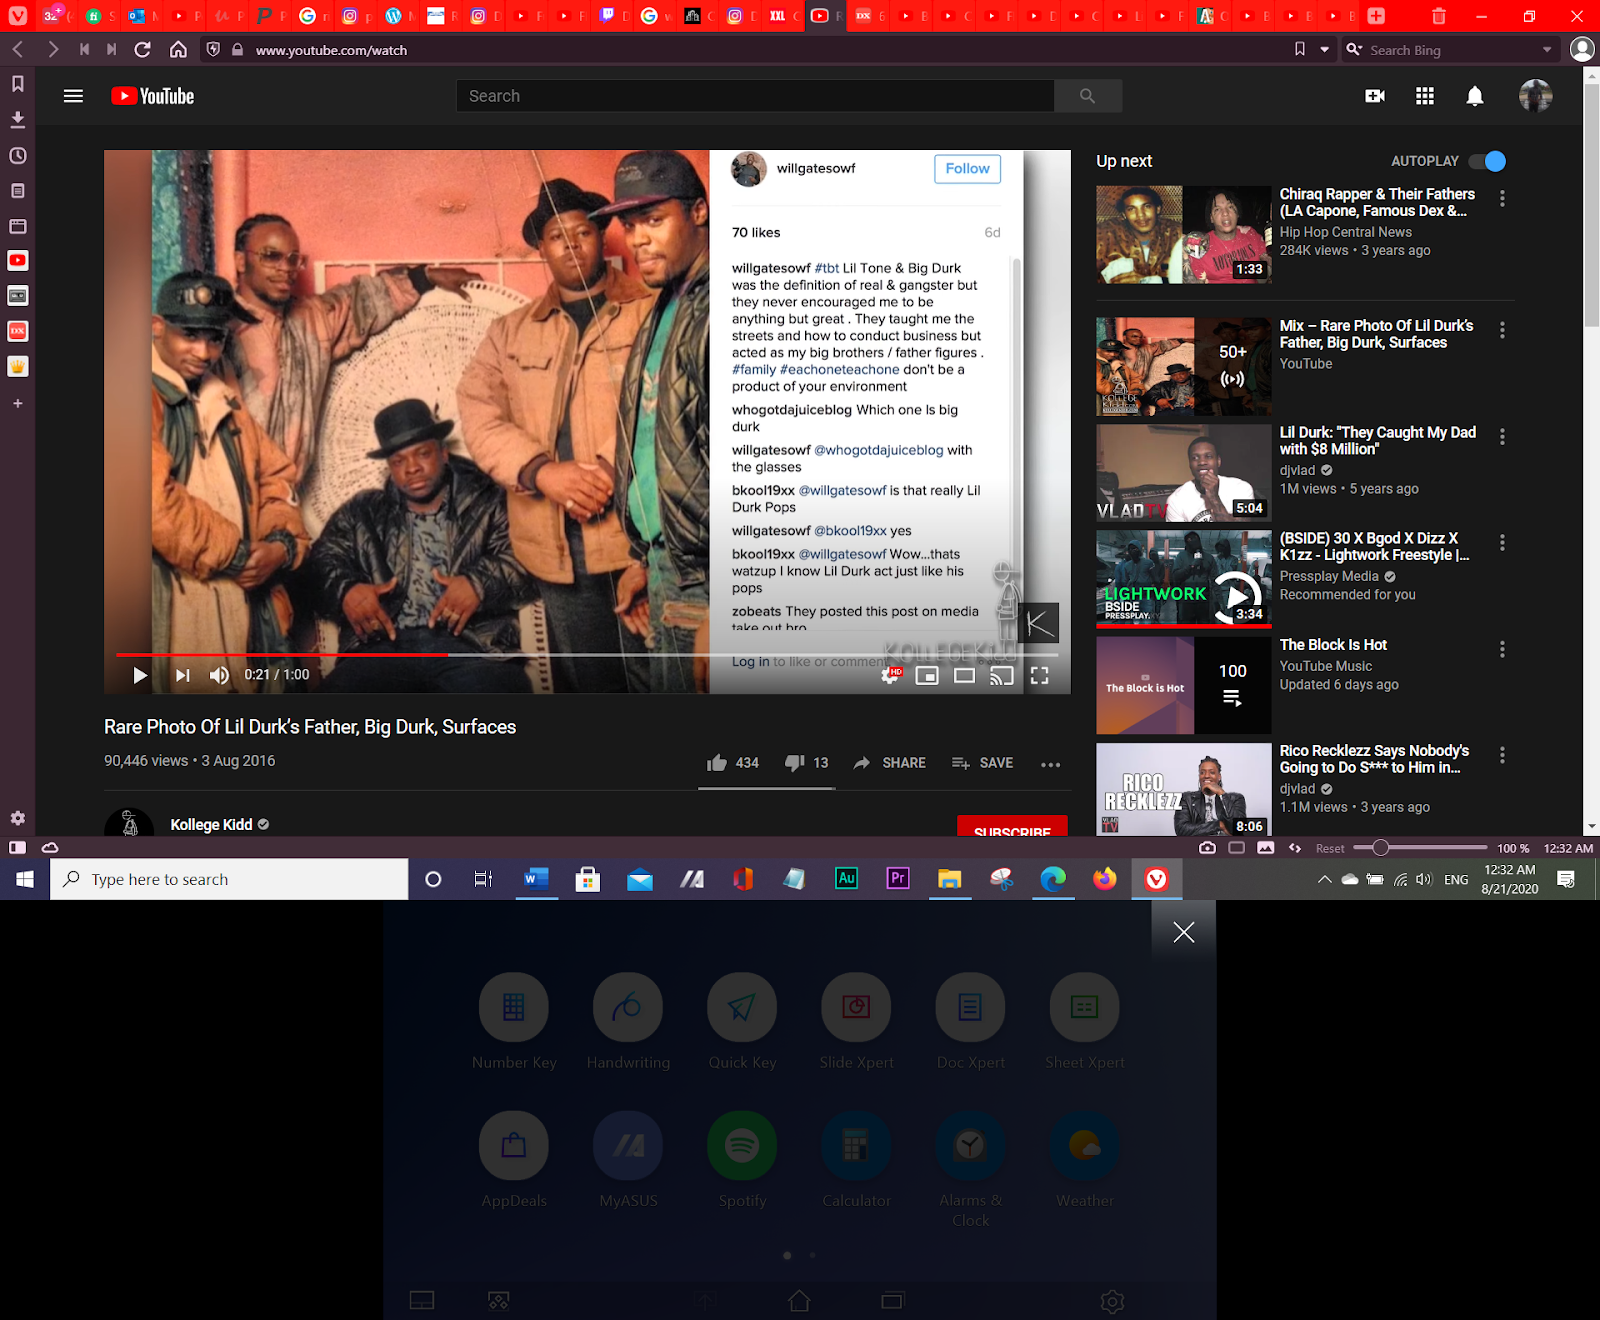The height and width of the screenshot is (1320, 1600).
Task: Turn off the Autoplay switch
Action: coord(1487,161)
